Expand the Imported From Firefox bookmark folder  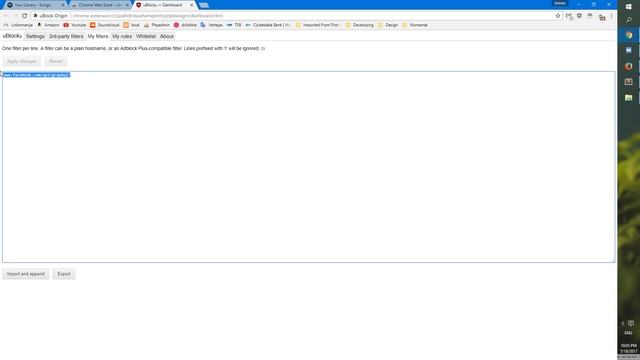(318, 25)
